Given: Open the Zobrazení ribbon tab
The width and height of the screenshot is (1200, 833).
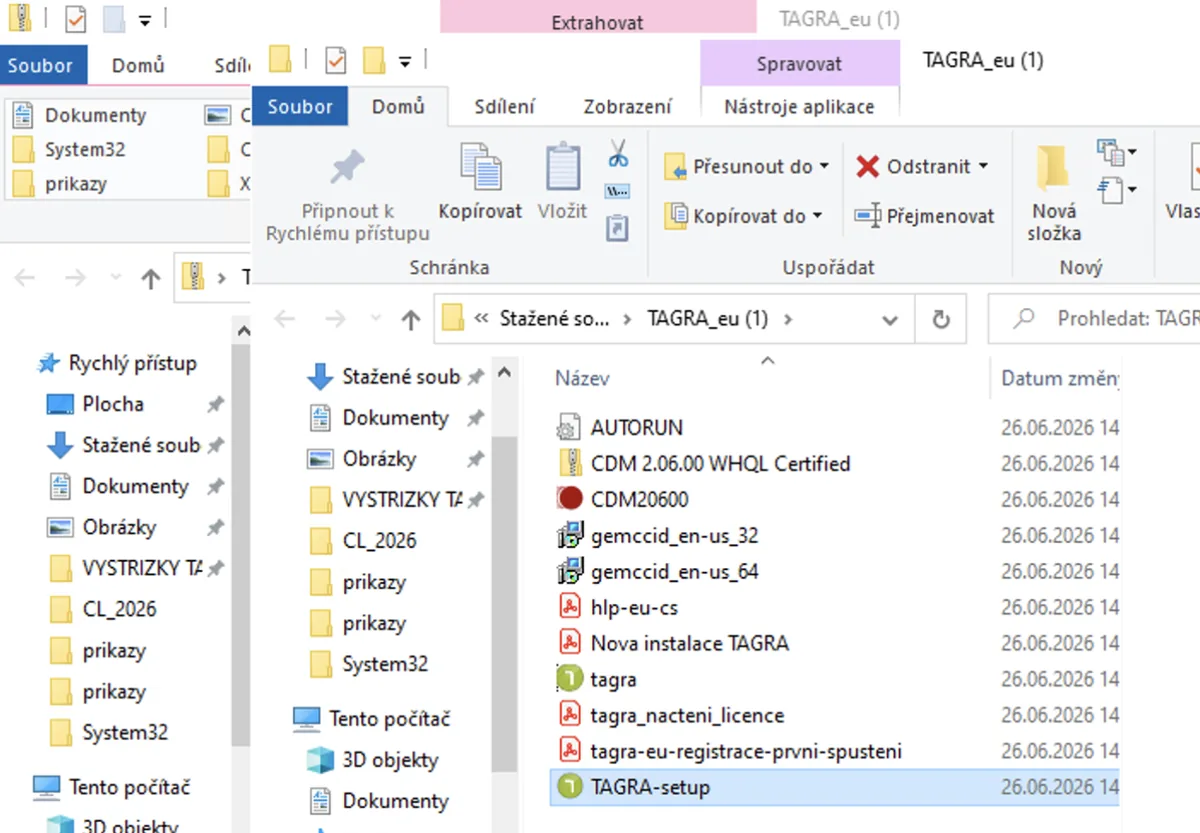Looking at the screenshot, I should (628, 106).
